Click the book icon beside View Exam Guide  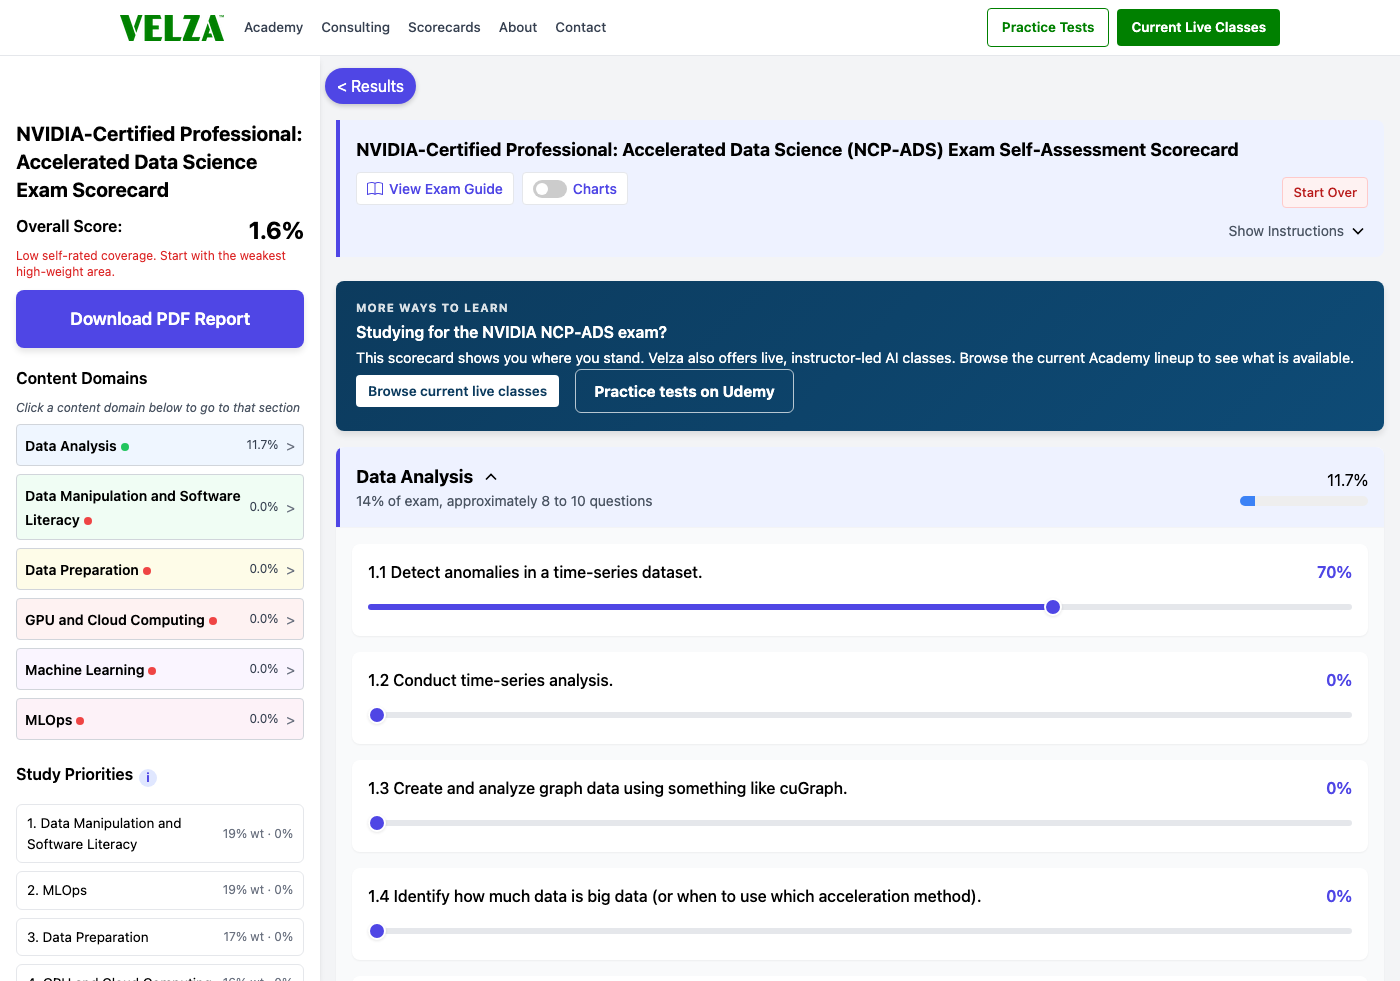click(x=375, y=189)
